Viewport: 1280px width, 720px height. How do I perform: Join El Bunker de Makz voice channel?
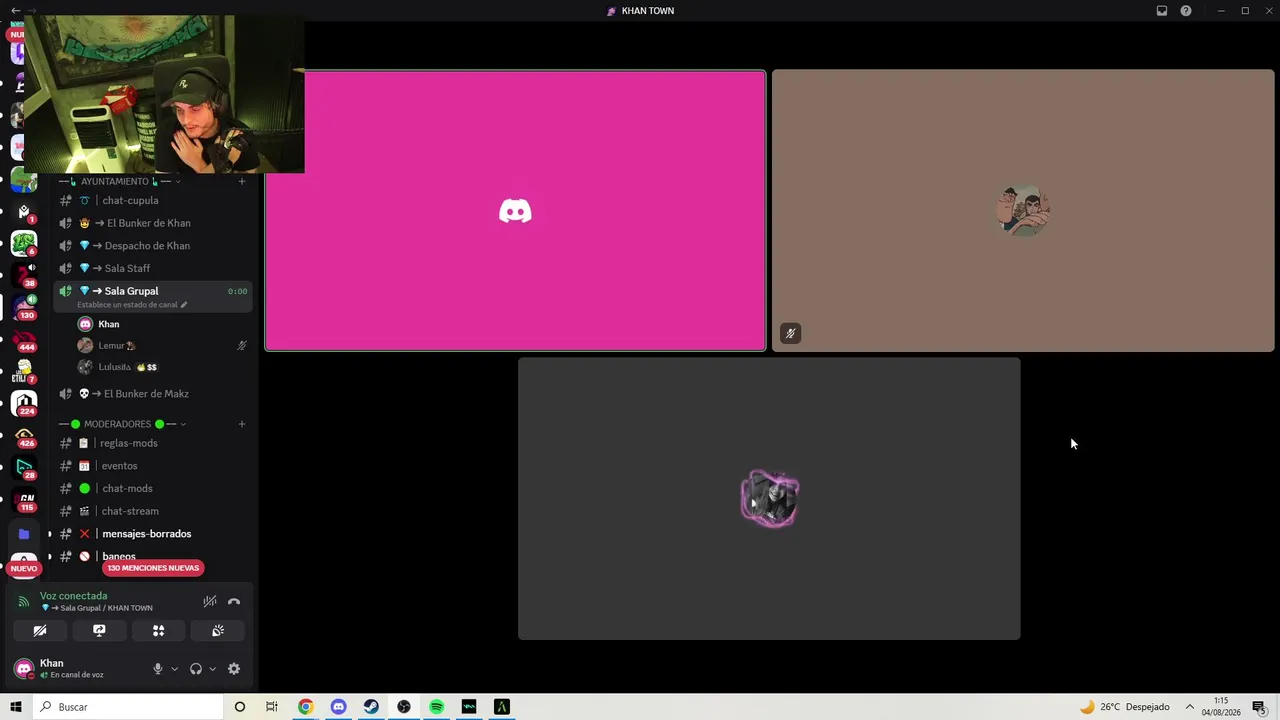click(152, 394)
